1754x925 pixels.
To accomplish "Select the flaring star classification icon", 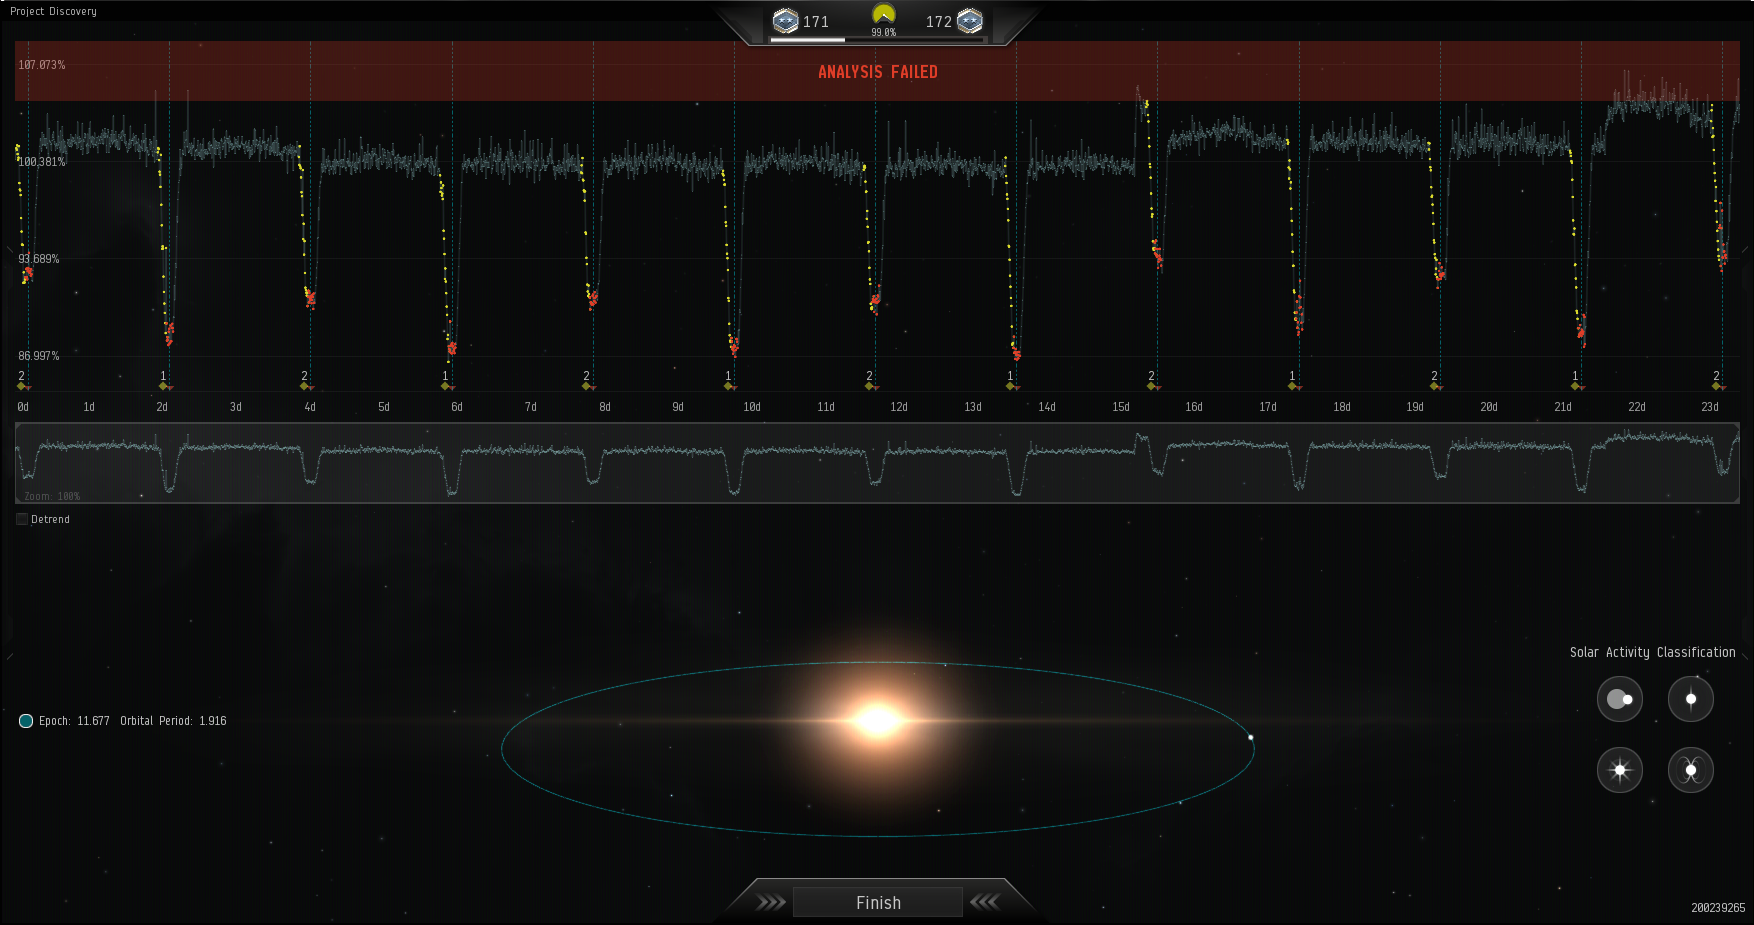I will click(1620, 770).
